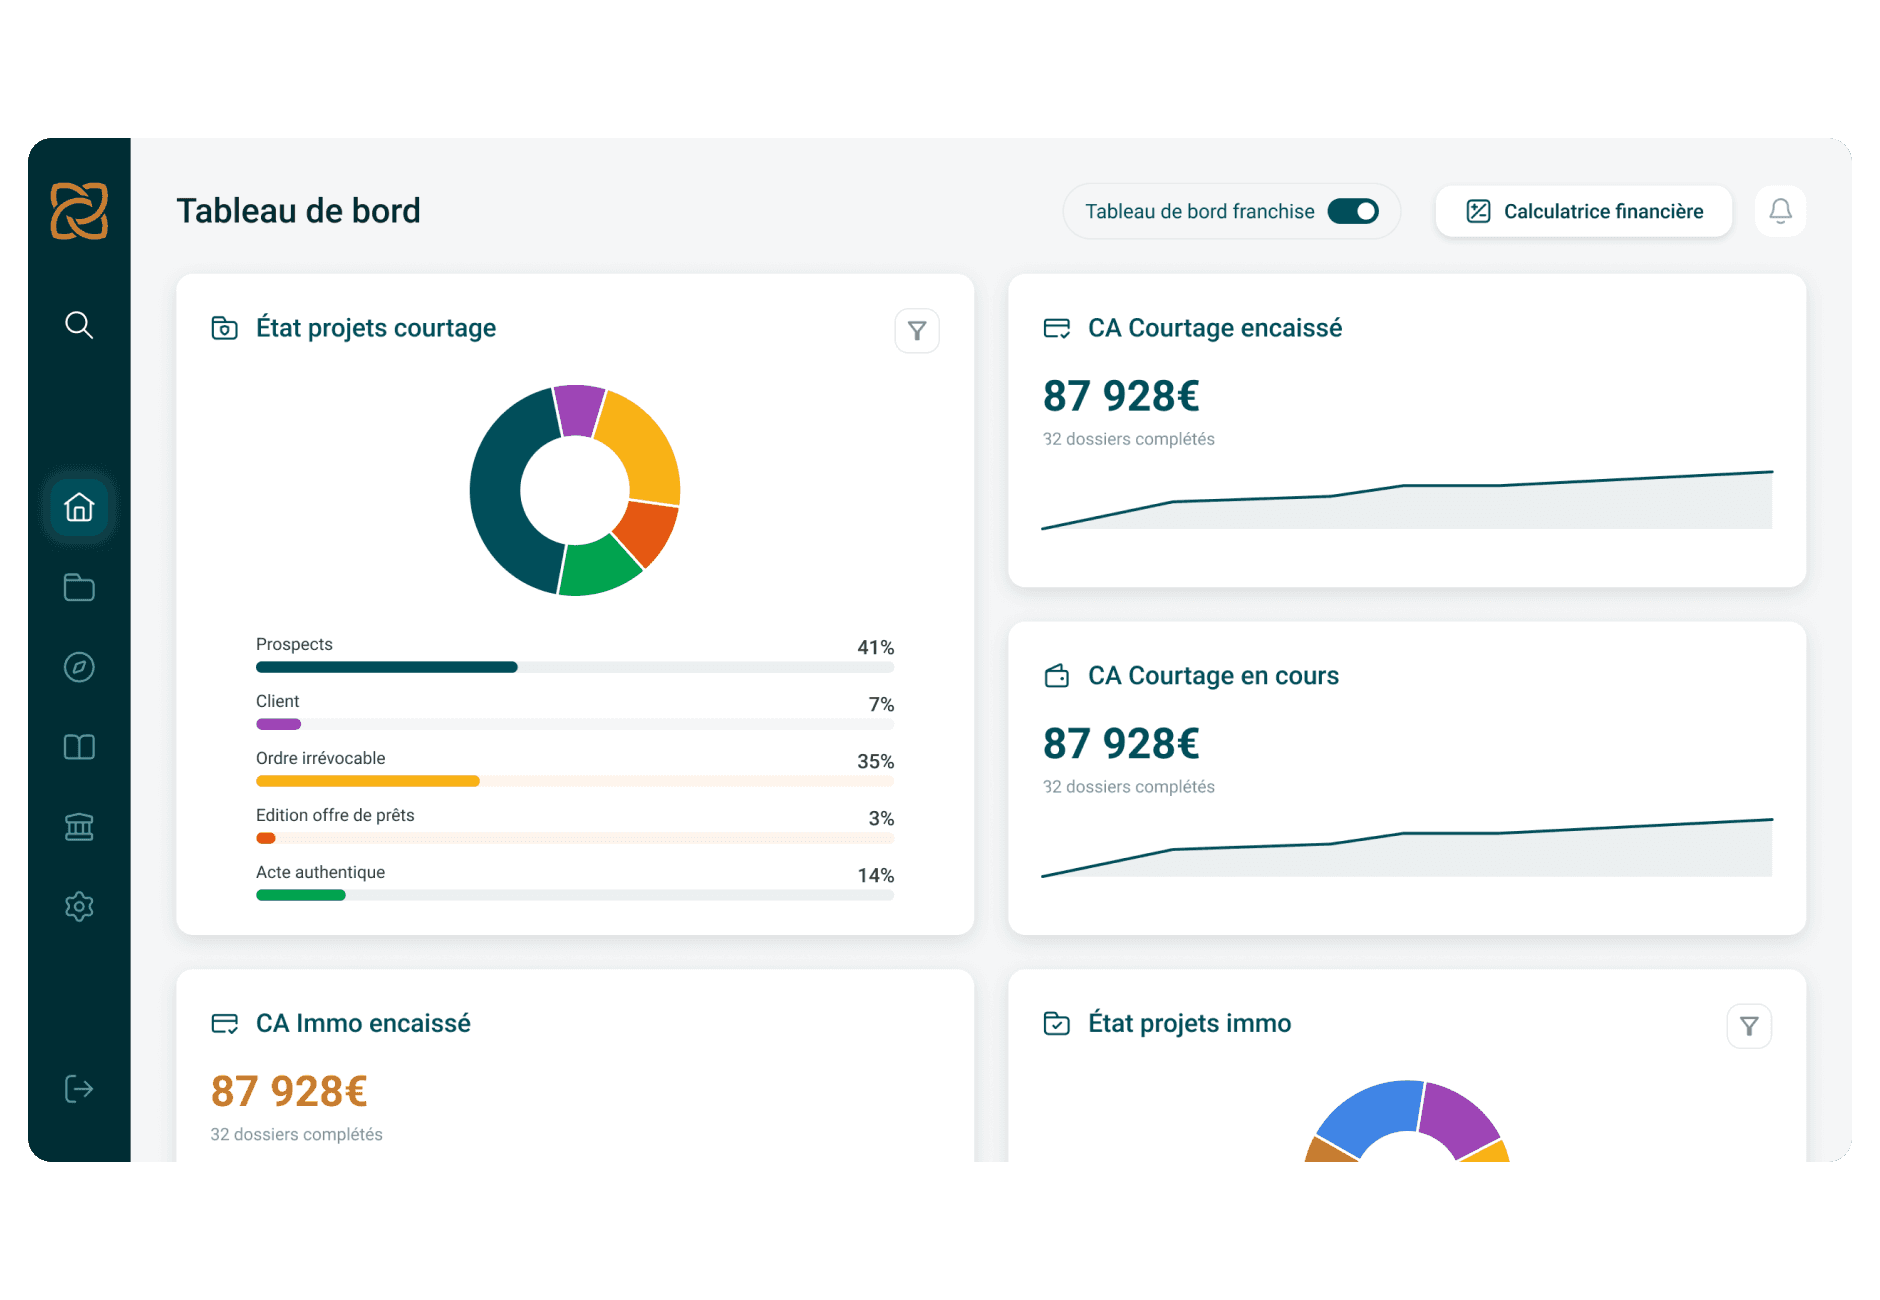Click the Client progress bar

click(x=575, y=724)
